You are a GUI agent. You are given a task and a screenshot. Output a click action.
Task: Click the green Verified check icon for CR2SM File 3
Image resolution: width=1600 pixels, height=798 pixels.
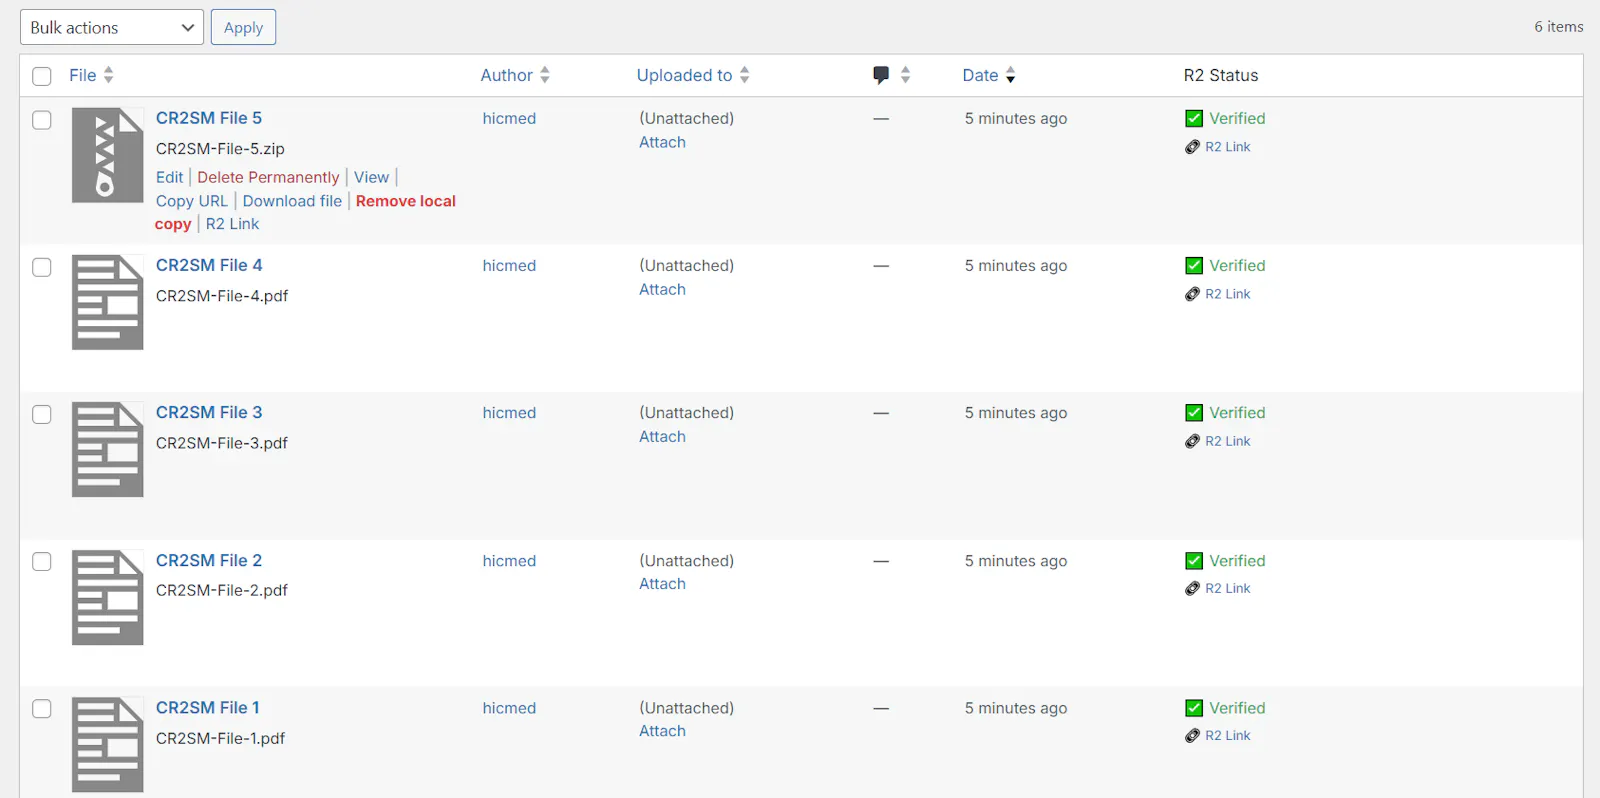[x=1194, y=412]
